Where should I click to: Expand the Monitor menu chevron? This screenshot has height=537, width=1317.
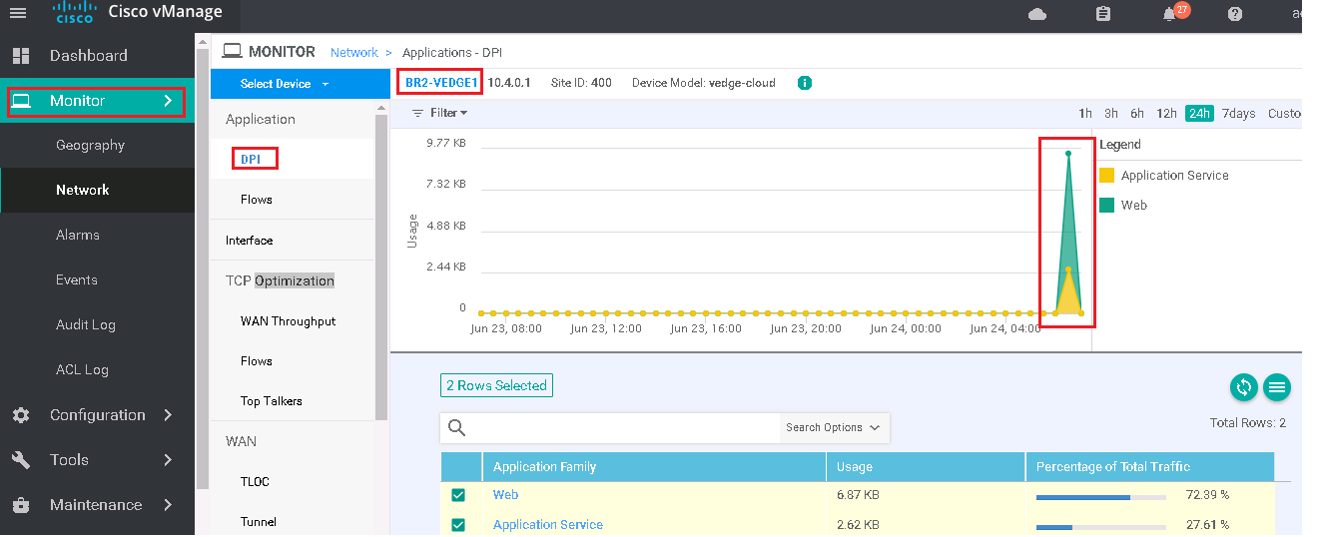point(168,101)
